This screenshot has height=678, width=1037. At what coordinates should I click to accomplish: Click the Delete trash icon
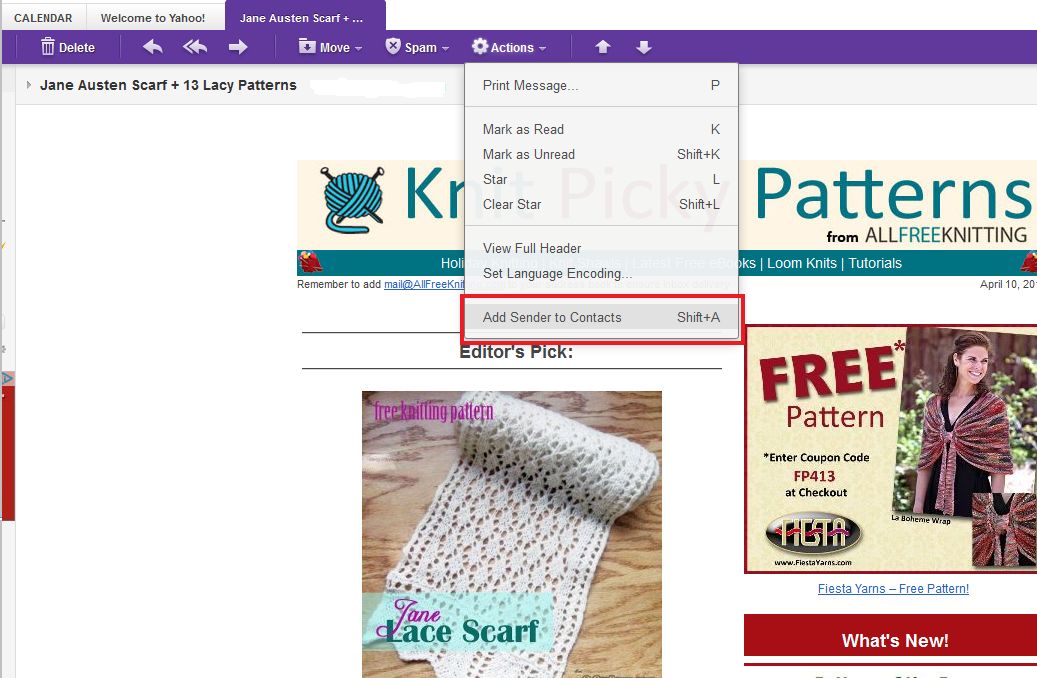[x=47, y=46]
